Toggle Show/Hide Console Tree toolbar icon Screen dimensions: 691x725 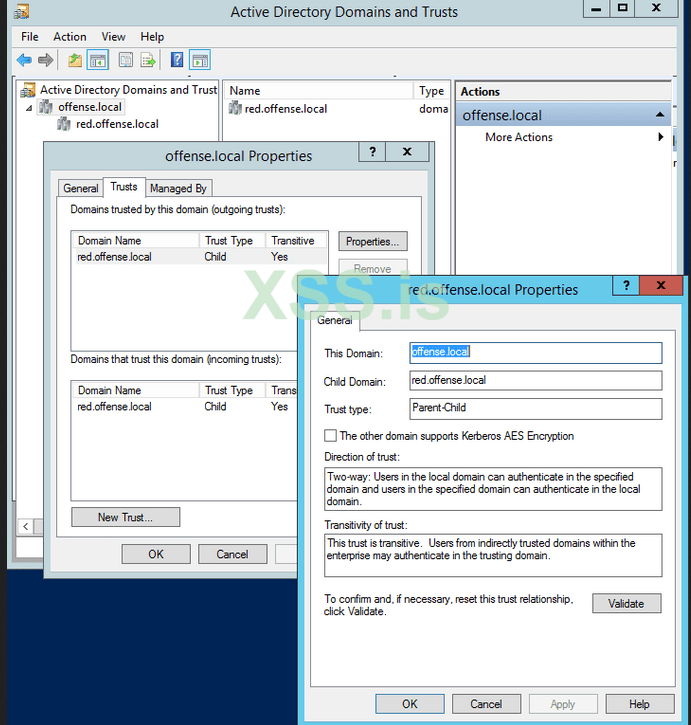click(x=98, y=60)
